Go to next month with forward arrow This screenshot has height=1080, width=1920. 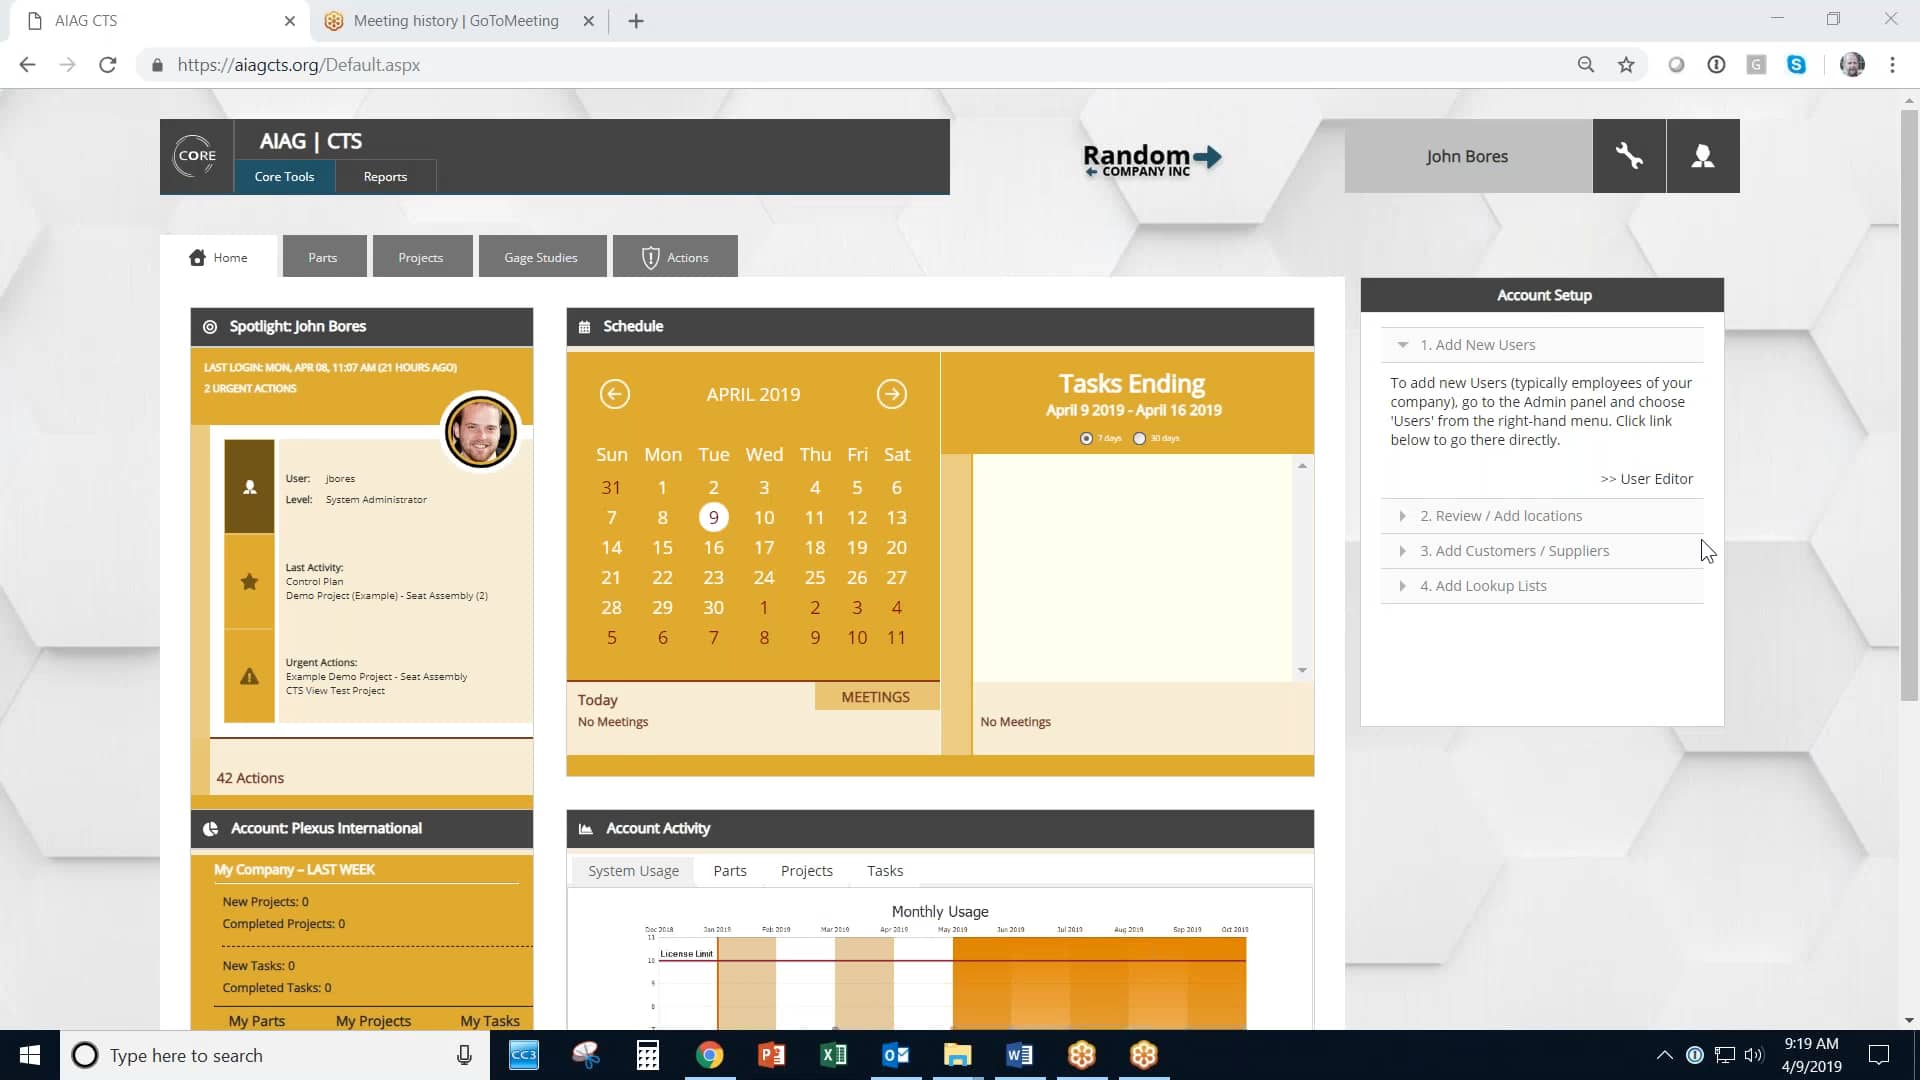coord(892,394)
